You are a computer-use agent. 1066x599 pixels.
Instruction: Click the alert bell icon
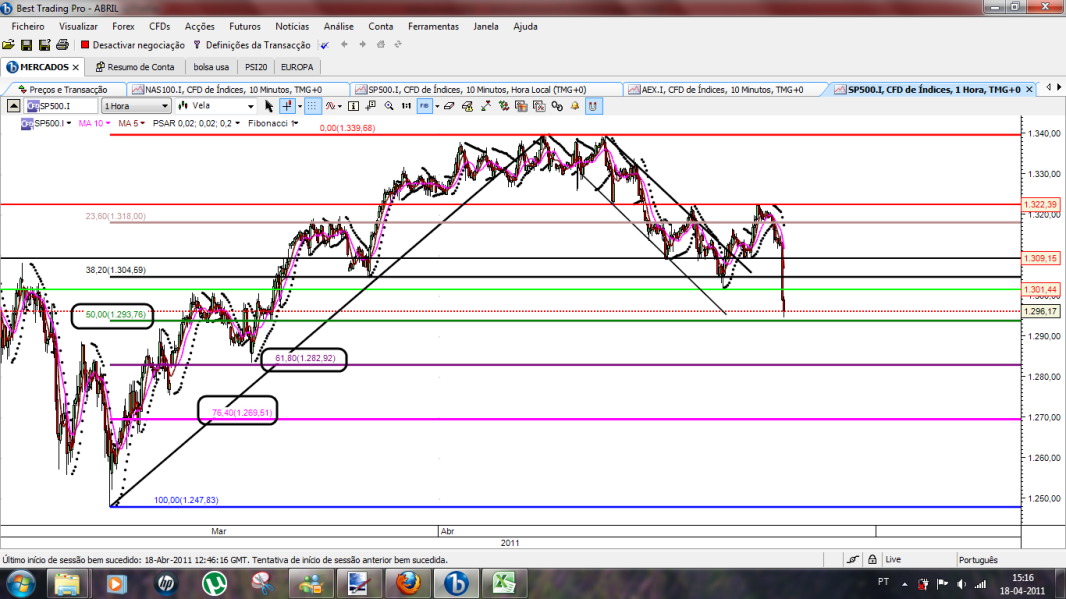pos(575,106)
